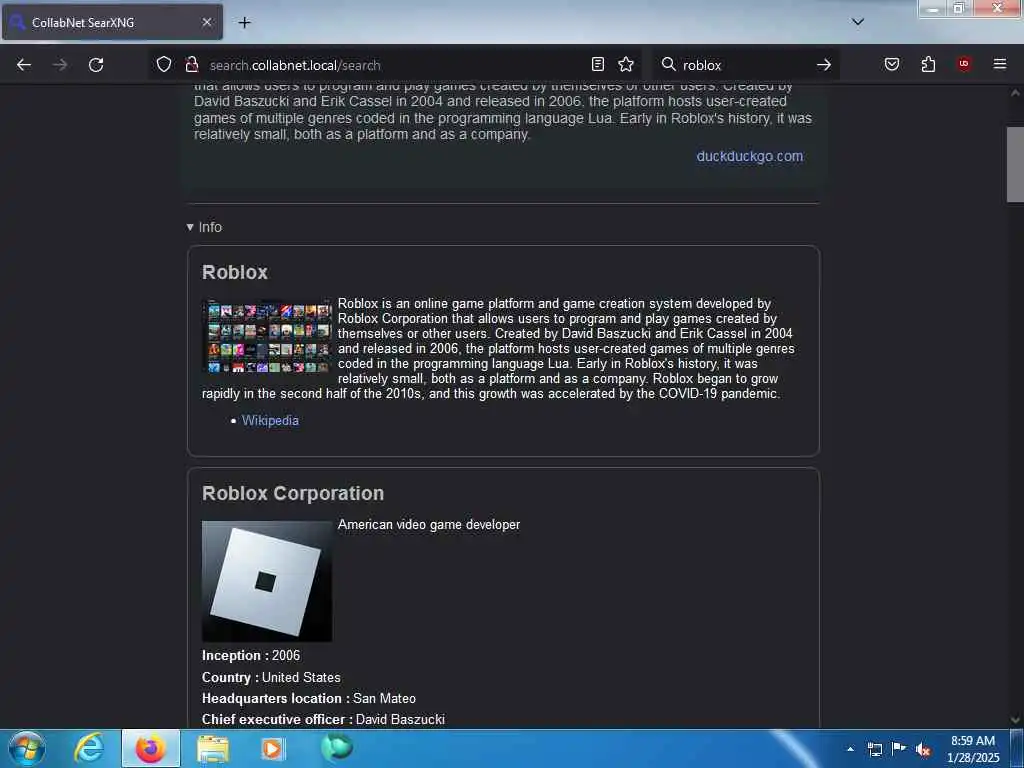Click the insecure connection padlock icon
The height and width of the screenshot is (768, 1024).
[191, 64]
